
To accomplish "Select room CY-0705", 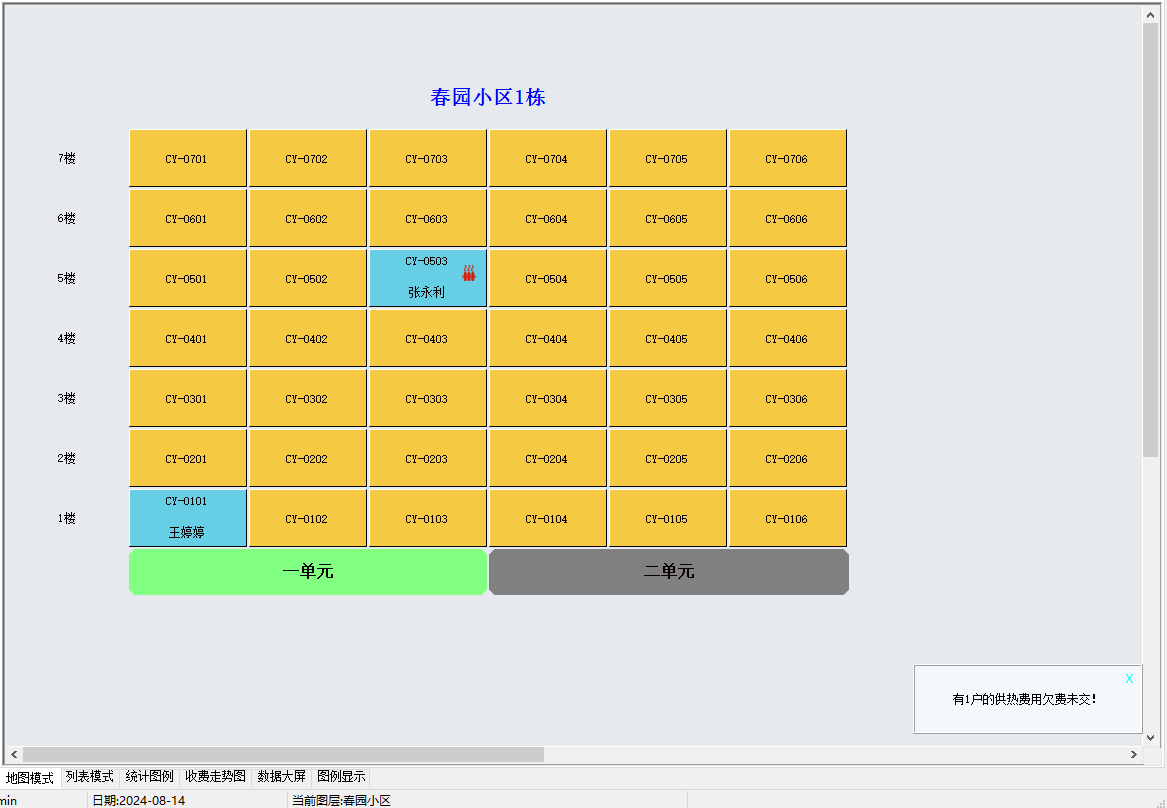I will [x=668, y=158].
